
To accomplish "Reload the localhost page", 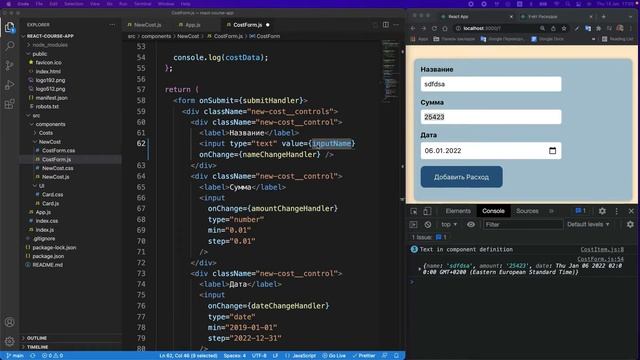I will pos(434,29).
